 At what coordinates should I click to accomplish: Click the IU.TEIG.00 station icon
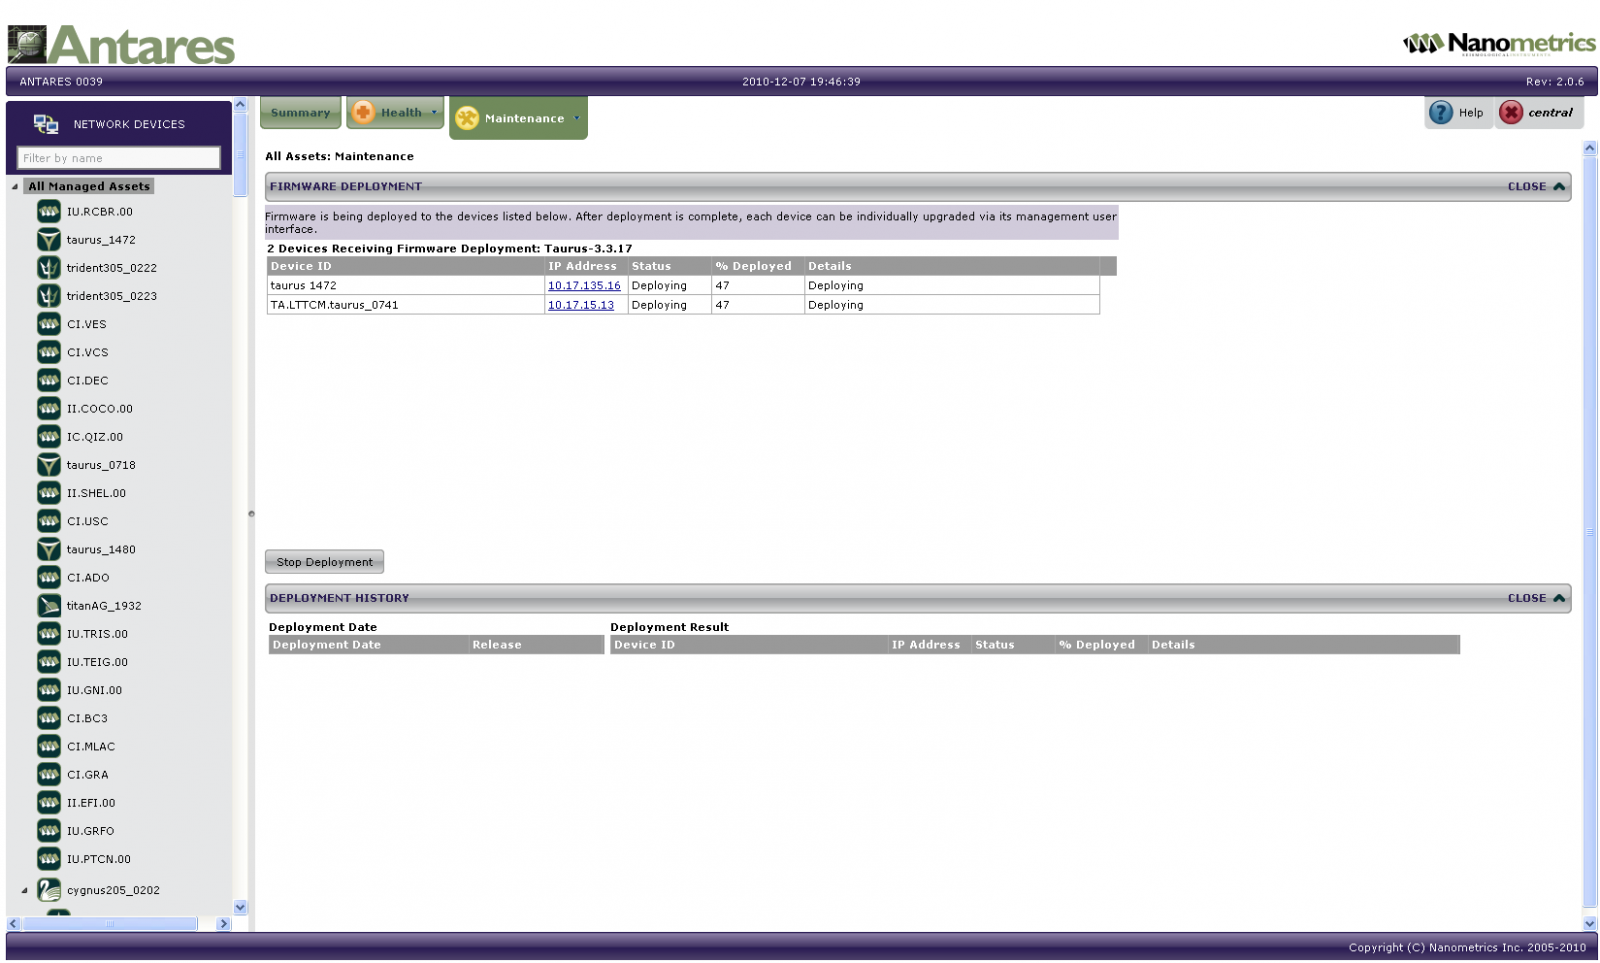click(x=49, y=661)
